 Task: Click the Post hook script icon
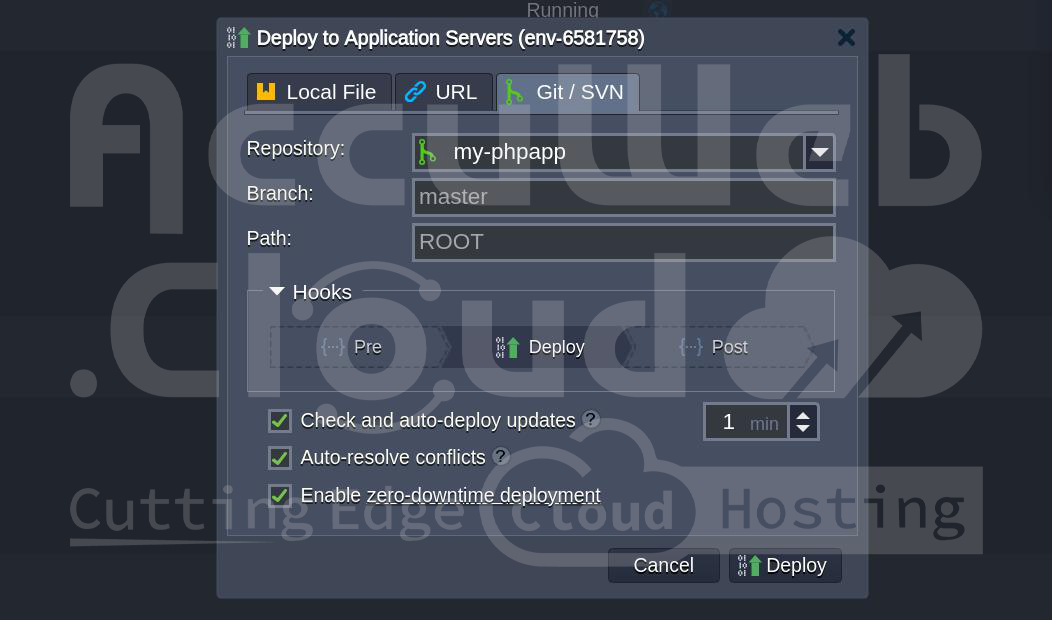[690, 346]
